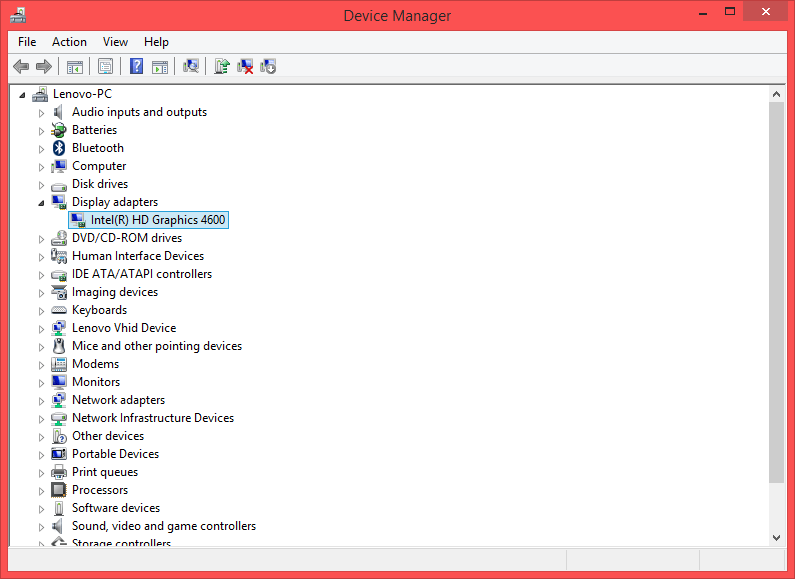Viewport: 795px width, 579px height.
Task: Select the camera icon beside Imaging devices
Action: coord(59,292)
